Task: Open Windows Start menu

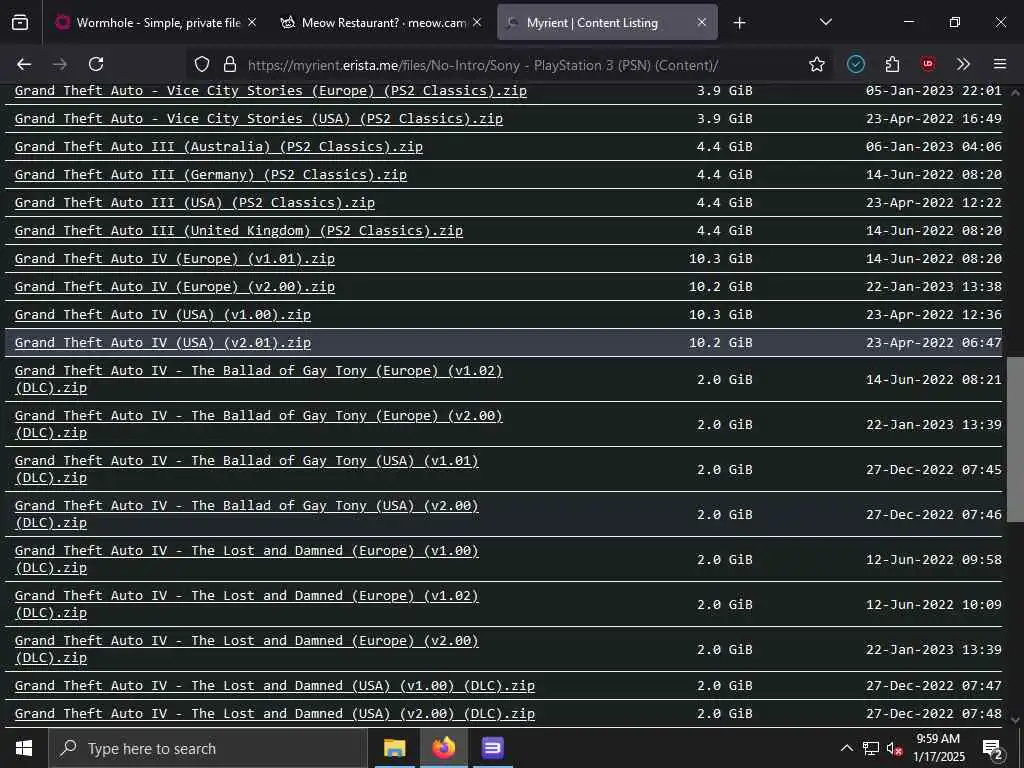Action: point(24,748)
